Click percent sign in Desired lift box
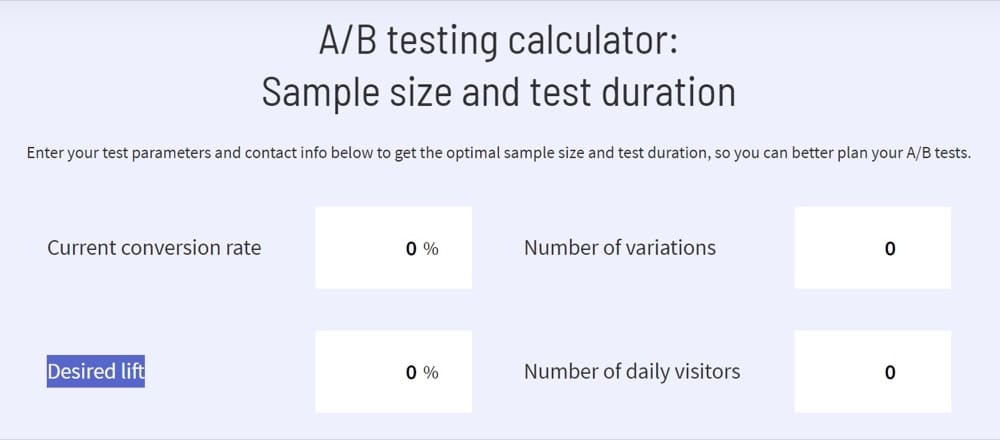The width and height of the screenshot is (1000, 440). [x=431, y=372]
